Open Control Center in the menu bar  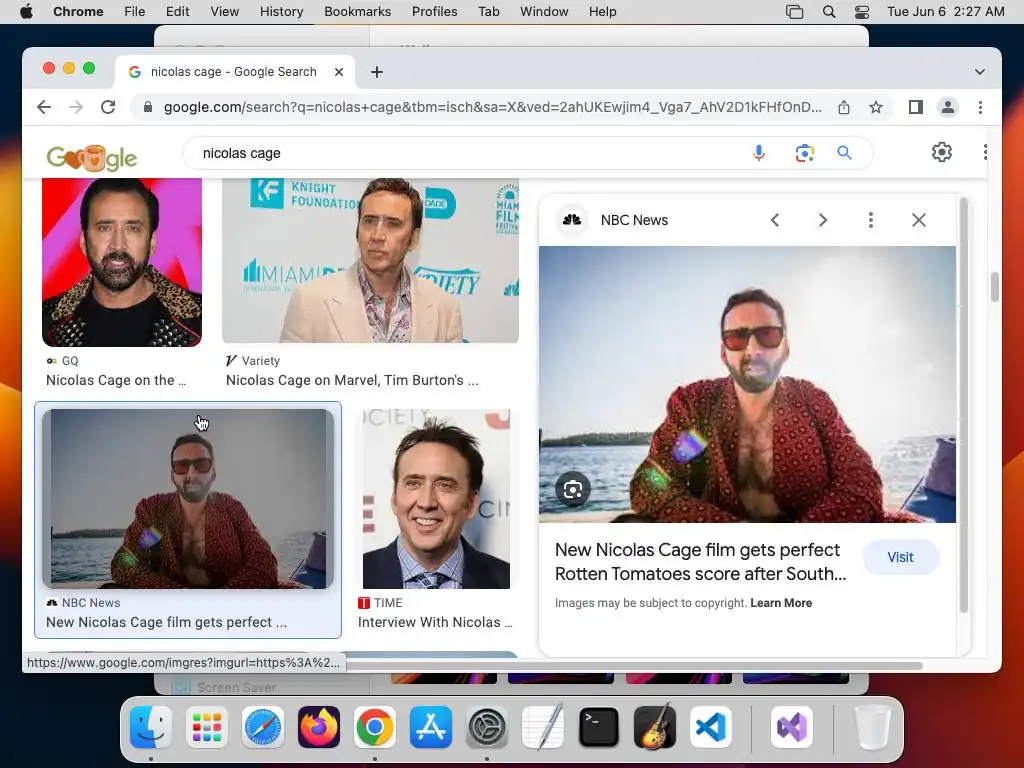coord(862,12)
